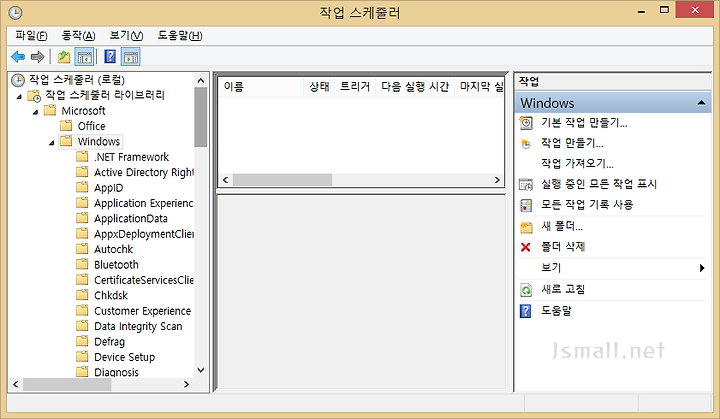The width and height of the screenshot is (720, 419).
Task: Expand the 보기 submenu arrow
Action: click(x=702, y=268)
